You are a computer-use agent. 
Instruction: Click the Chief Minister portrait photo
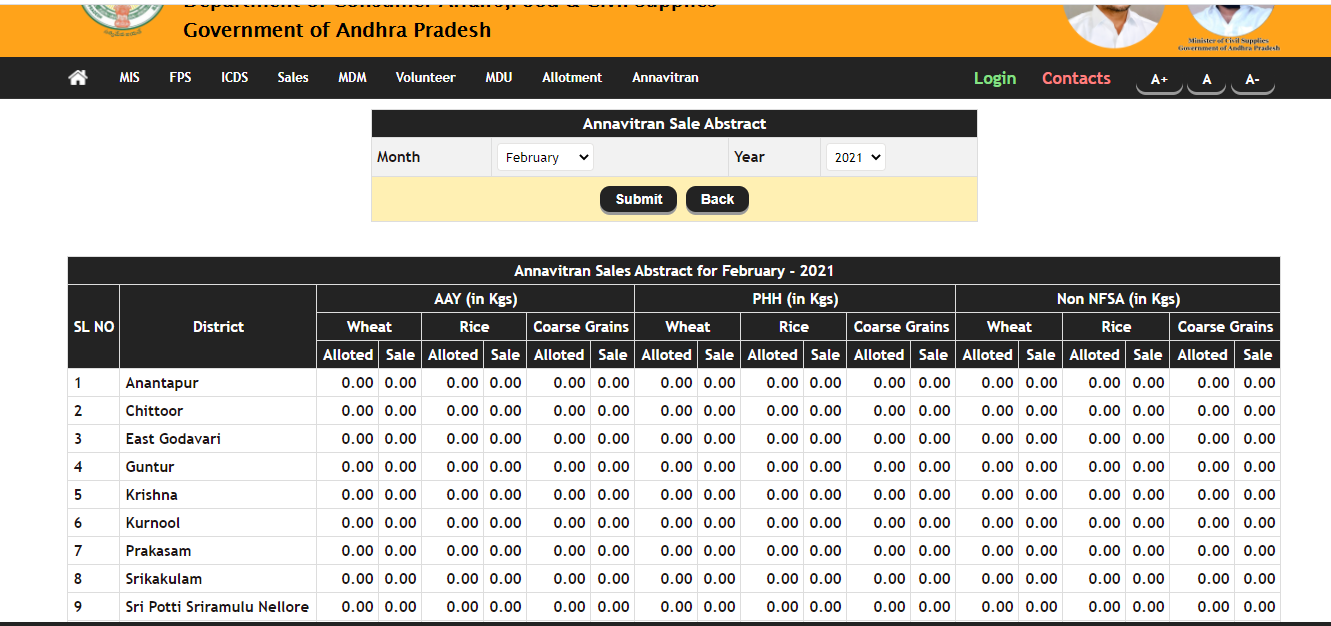pyautogui.click(x=1113, y=24)
